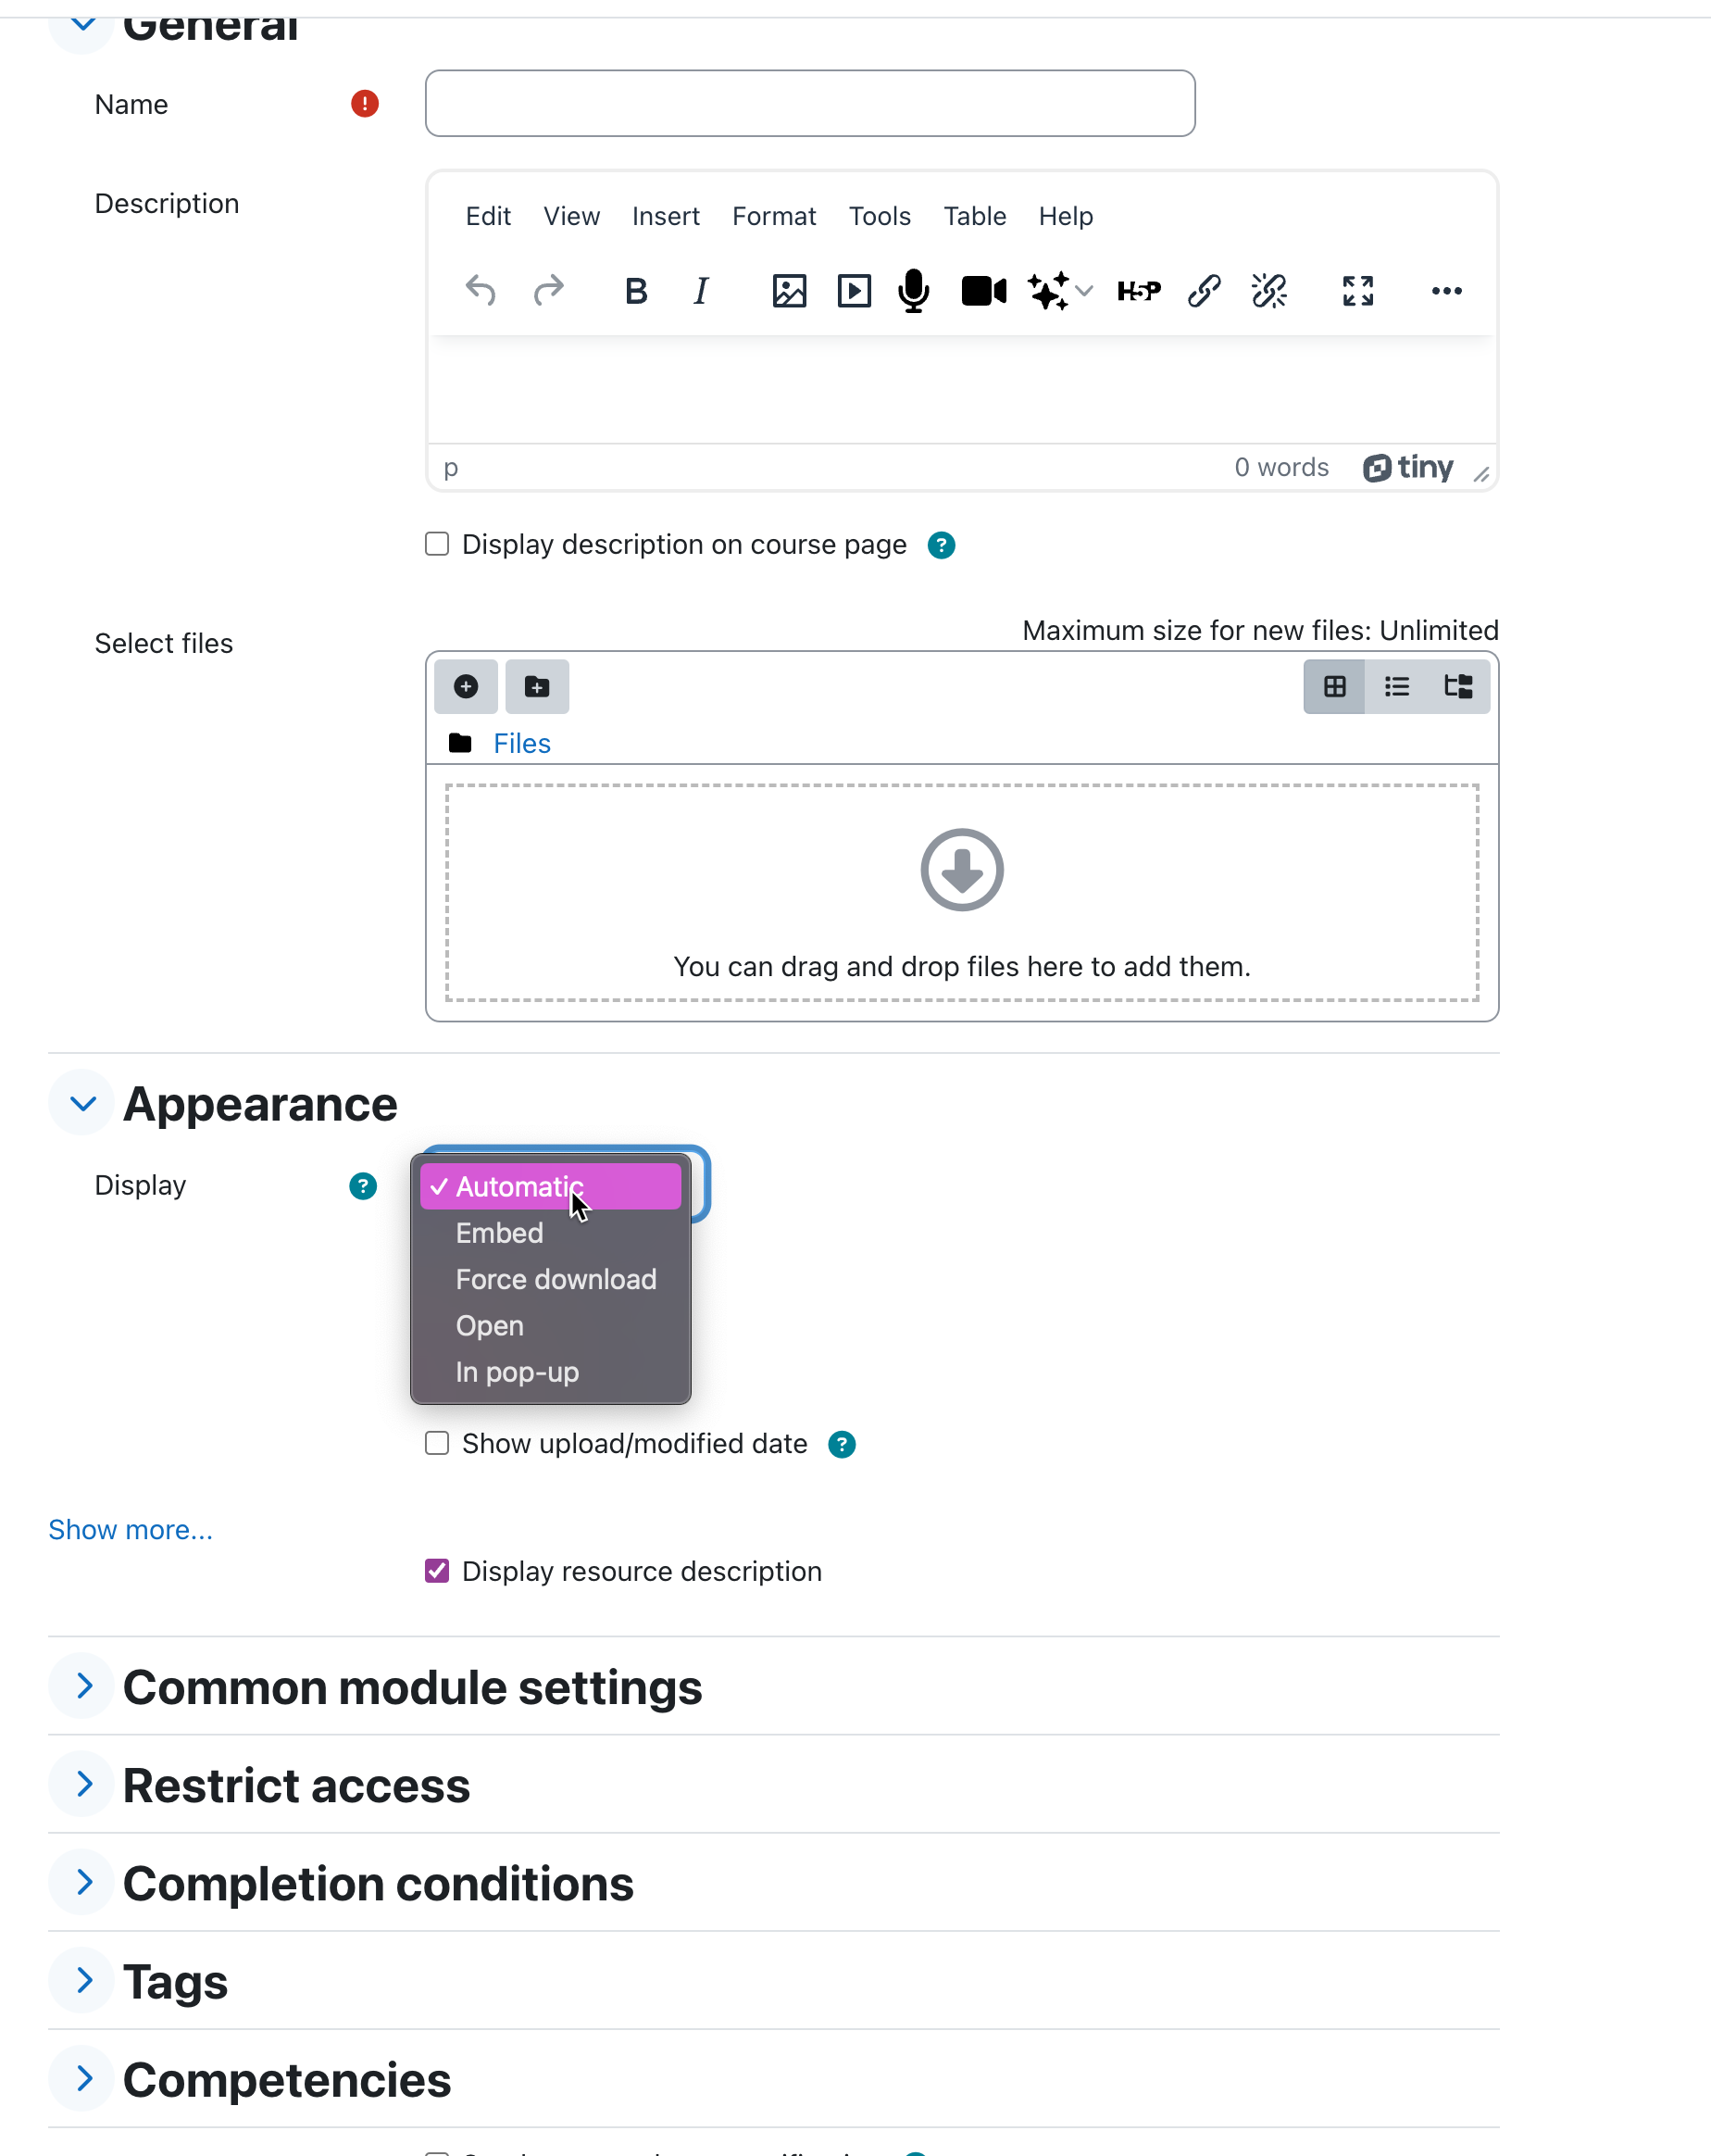The image size is (1711, 2156).
Task: Open the Help menu in editor
Action: click(x=1065, y=216)
